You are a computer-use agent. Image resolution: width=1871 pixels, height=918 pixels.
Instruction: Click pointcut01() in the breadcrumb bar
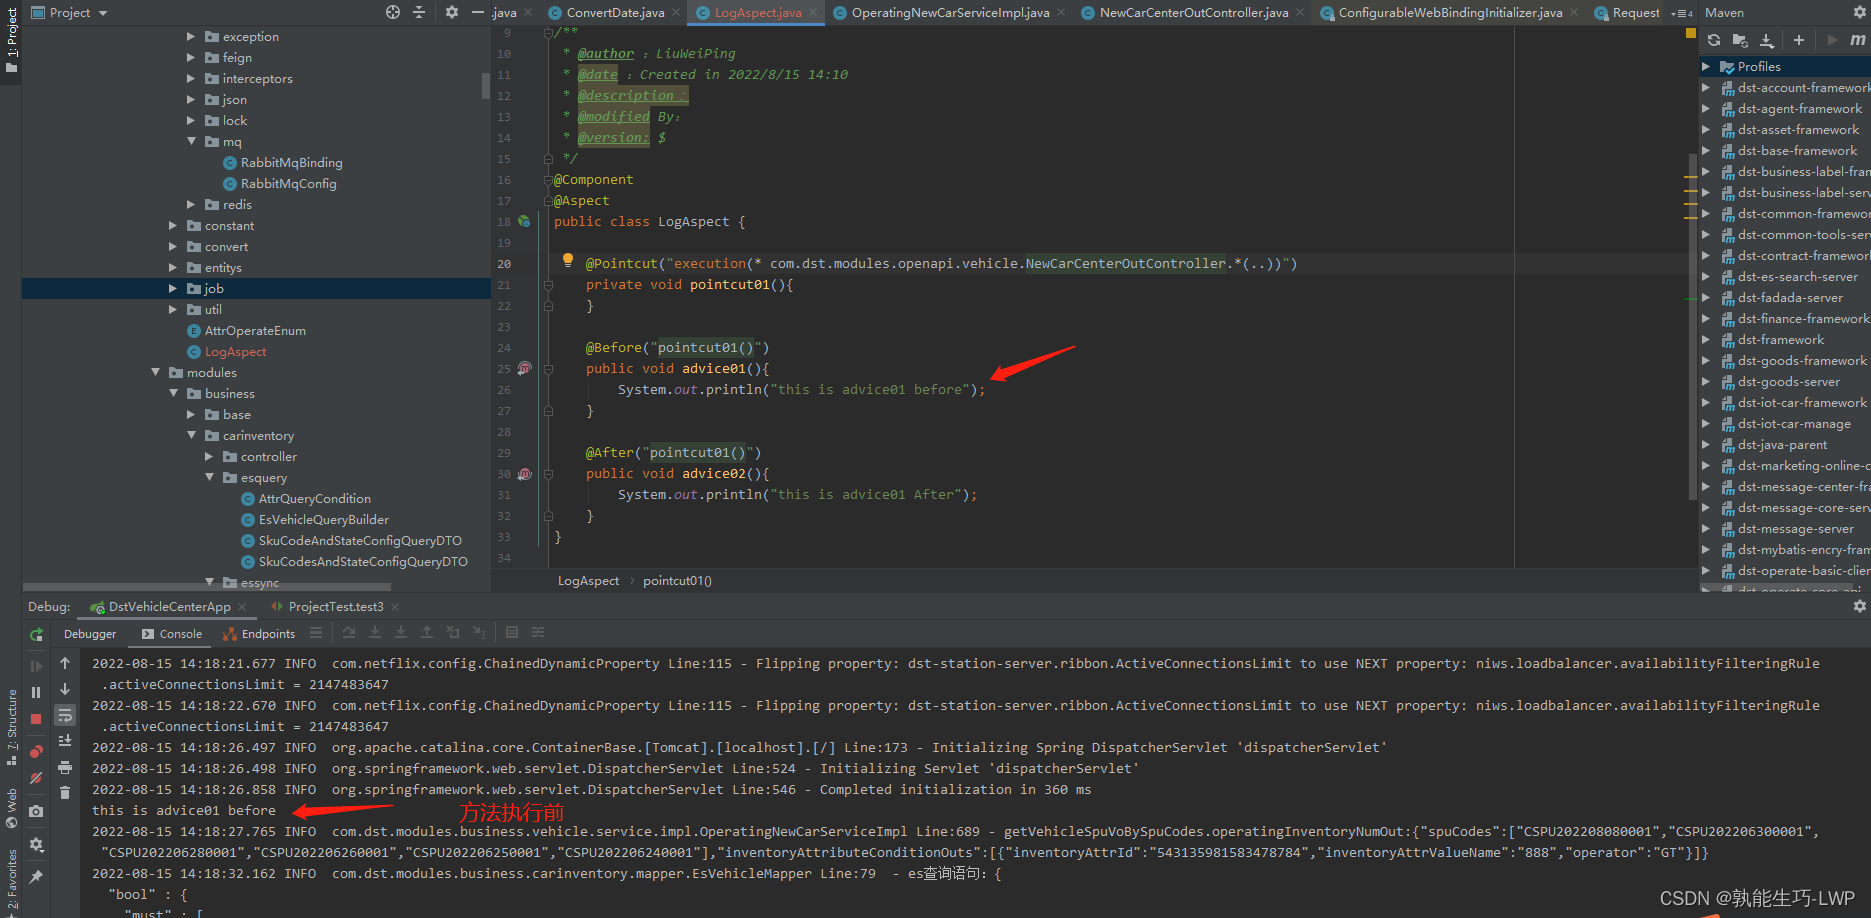[x=677, y=580]
